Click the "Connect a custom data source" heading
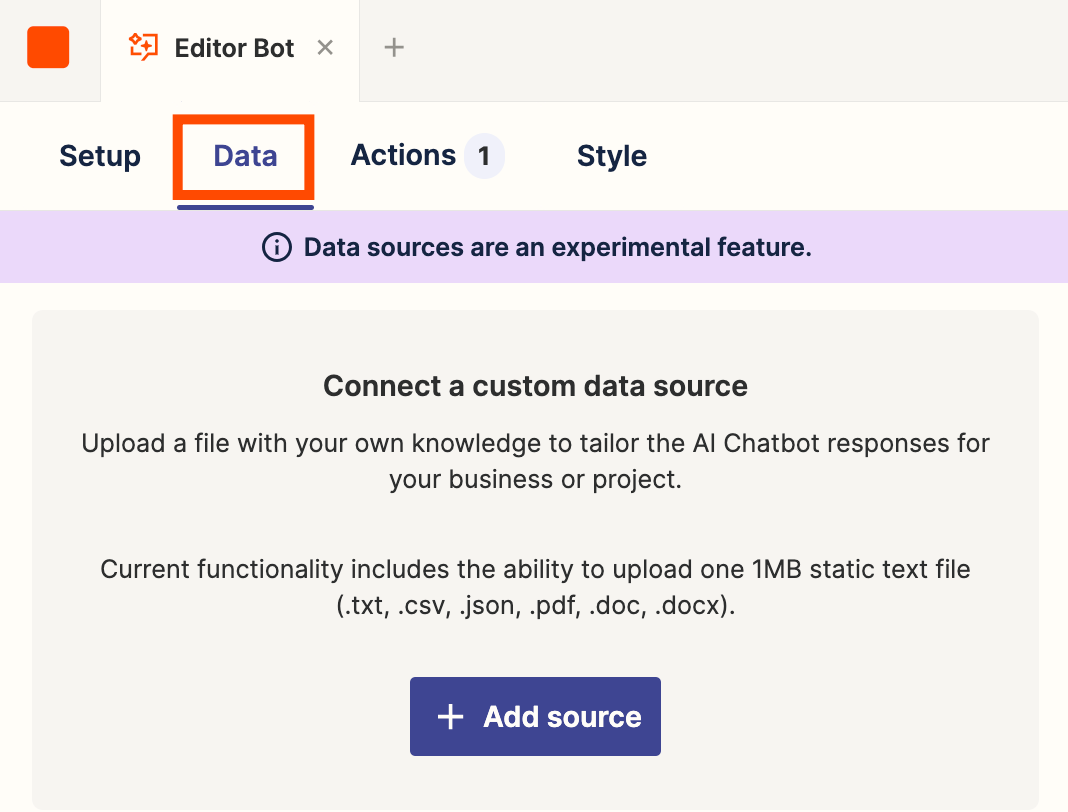 coord(535,386)
